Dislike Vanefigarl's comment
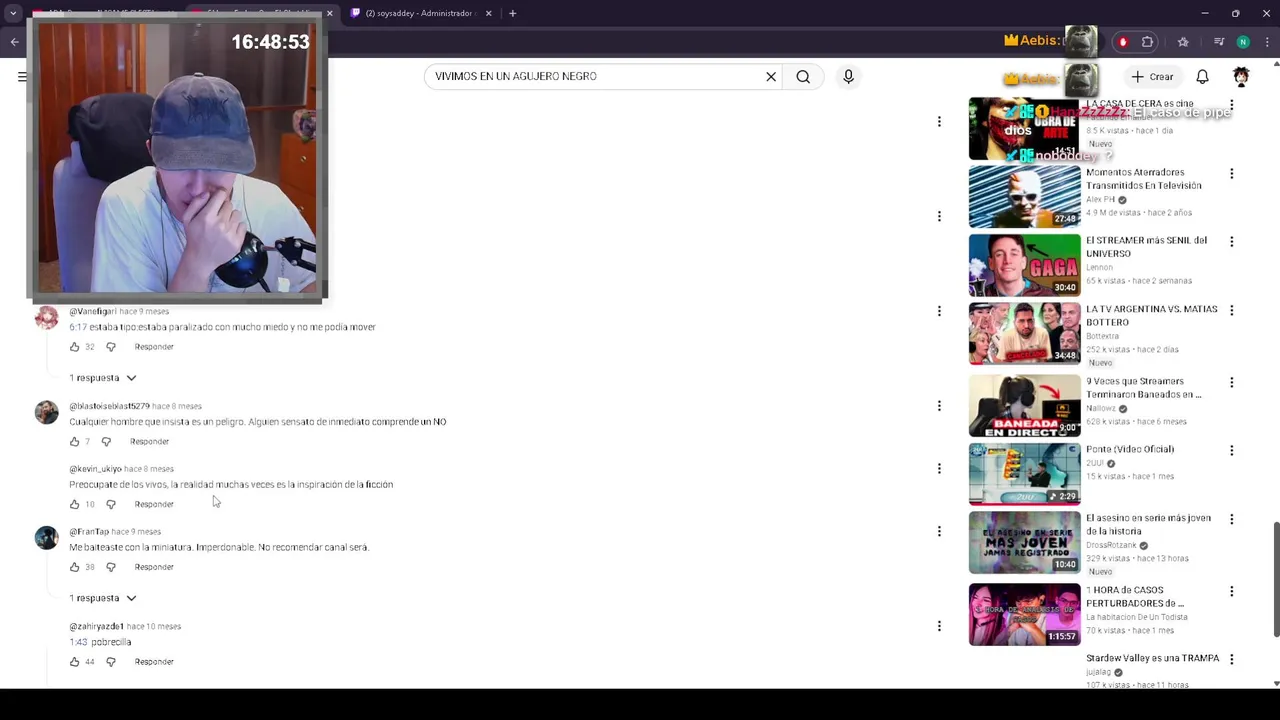Viewport: 1280px width, 720px height. click(111, 347)
